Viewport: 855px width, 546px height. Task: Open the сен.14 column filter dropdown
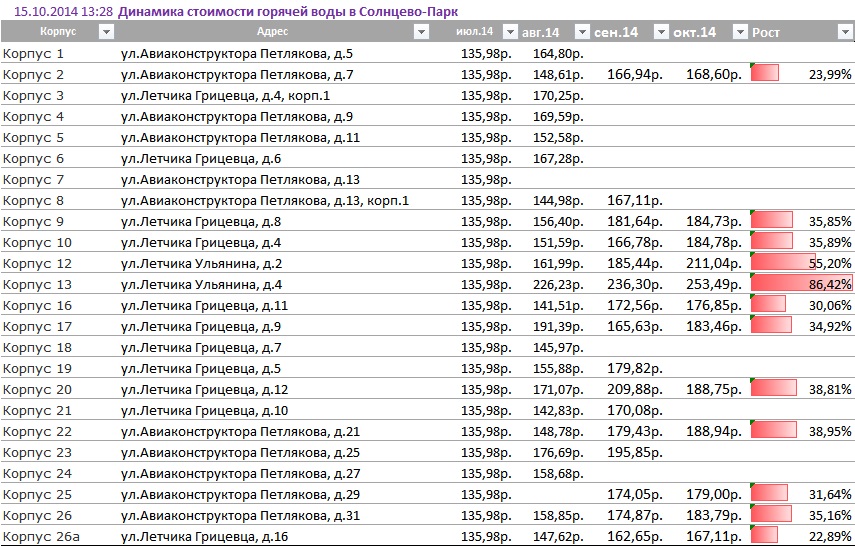coord(661,32)
